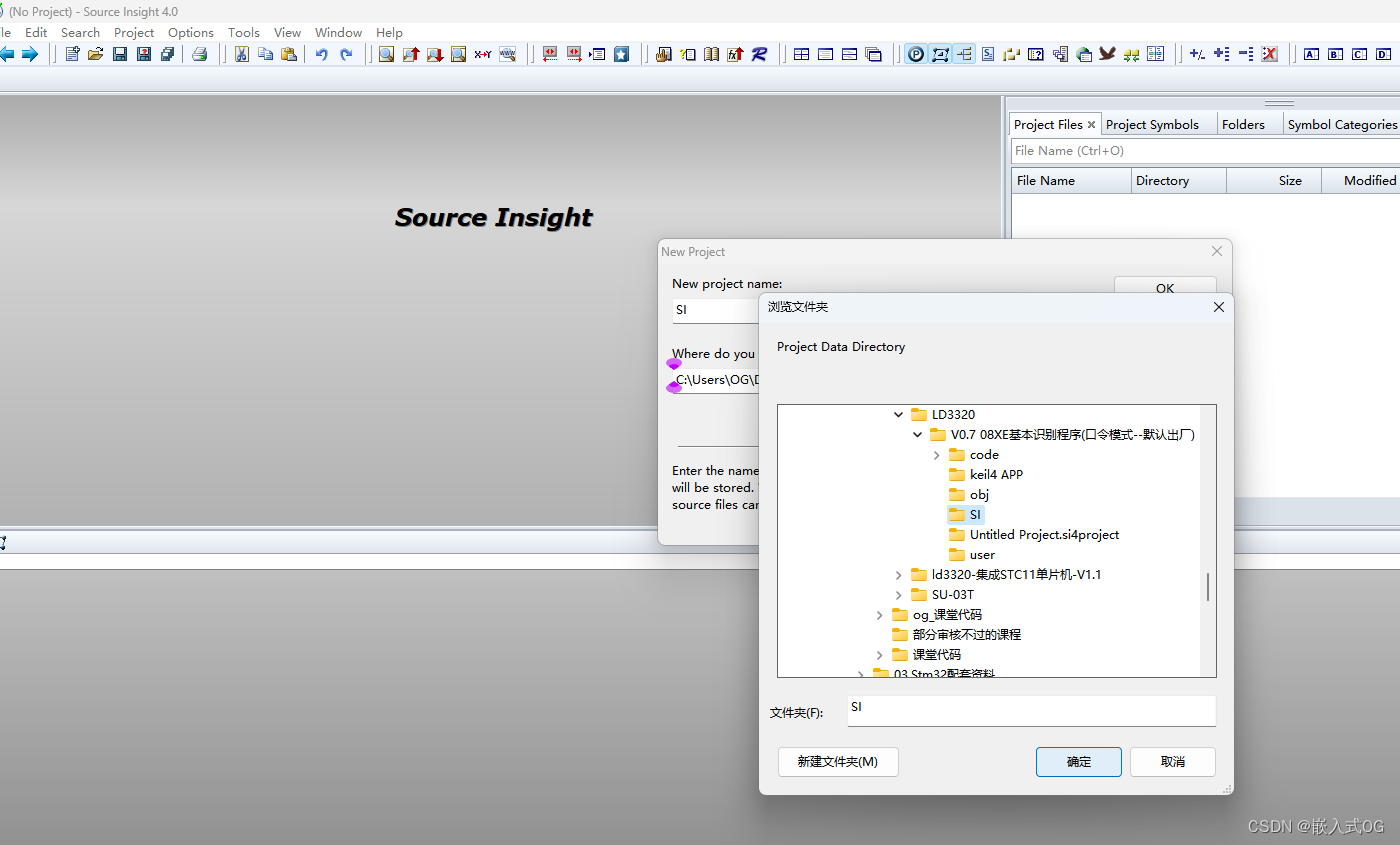1400x845 pixels.
Task: Expand the SU-03T folder
Action: point(898,594)
